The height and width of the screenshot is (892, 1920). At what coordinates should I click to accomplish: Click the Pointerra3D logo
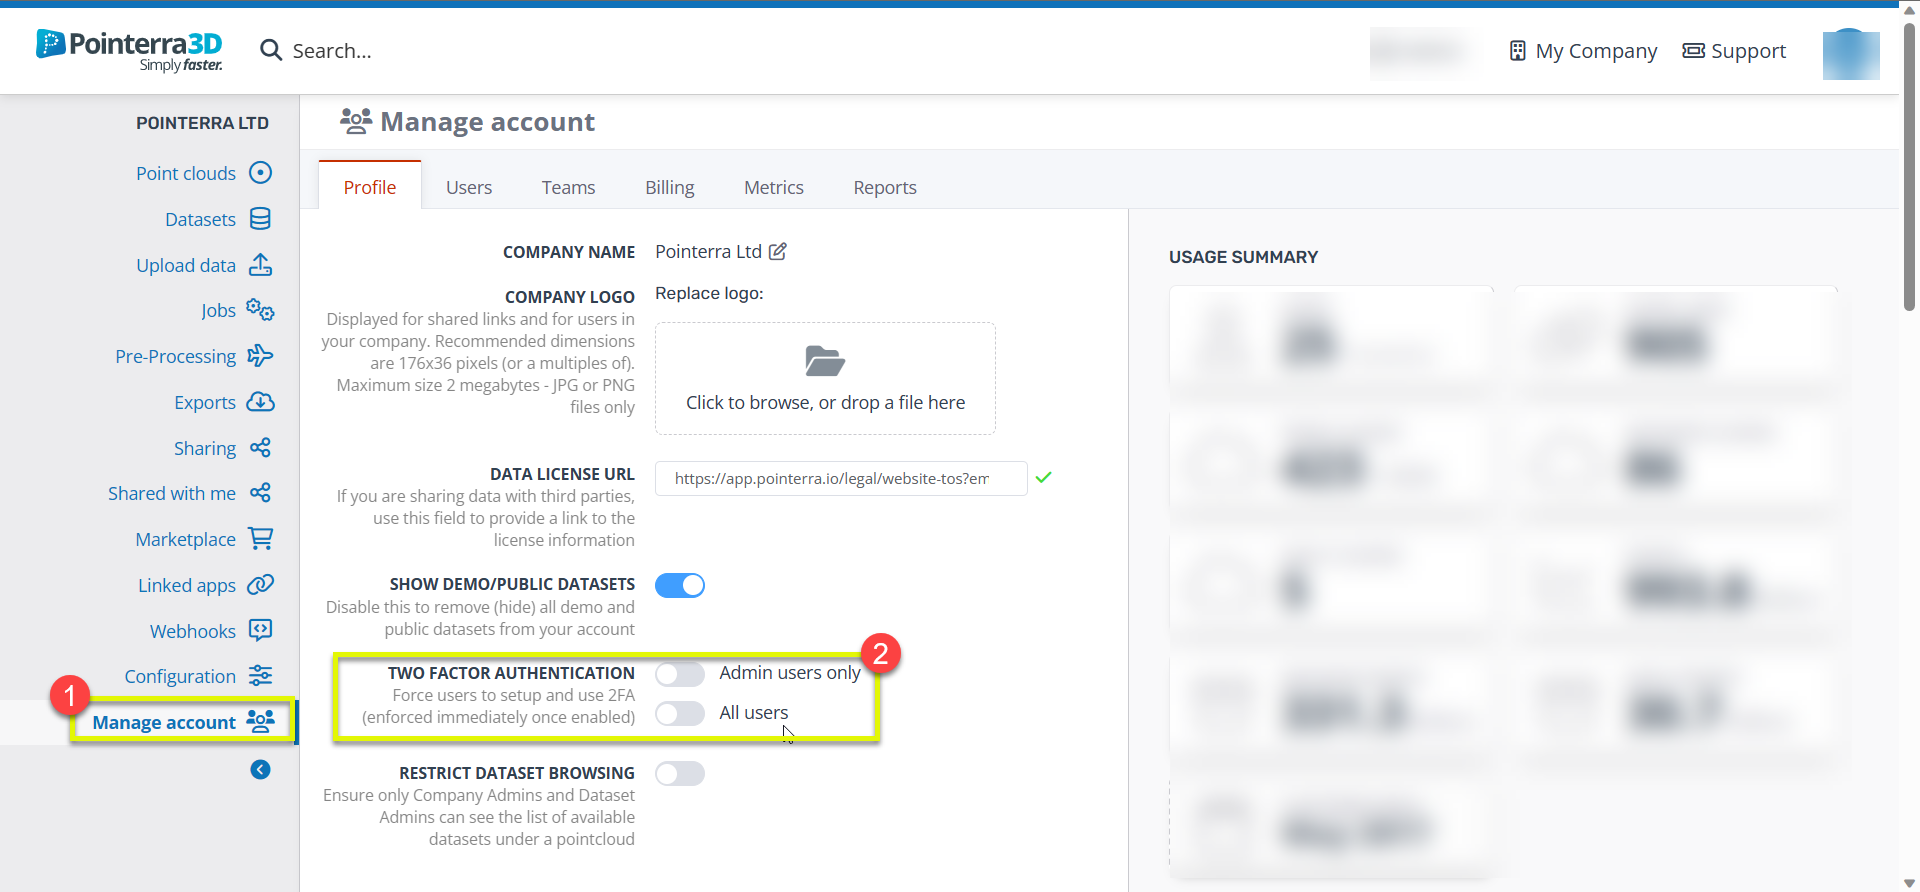click(x=129, y=50)
